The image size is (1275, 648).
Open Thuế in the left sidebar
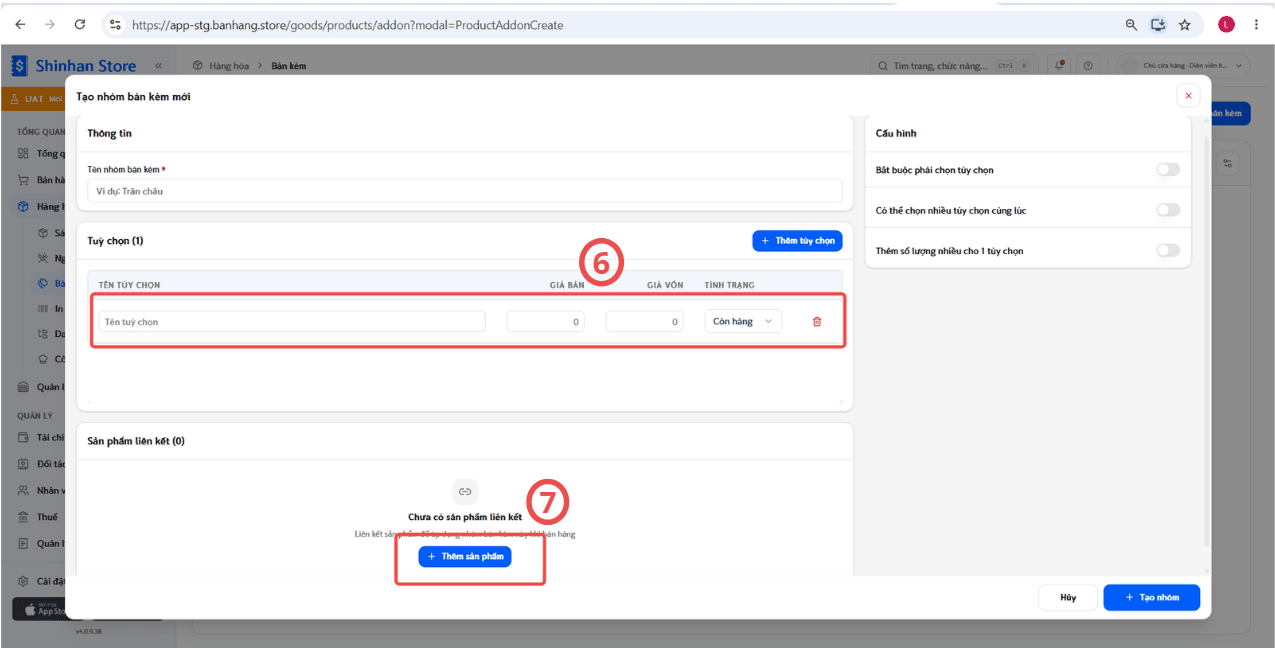click(x=47, y=517)
